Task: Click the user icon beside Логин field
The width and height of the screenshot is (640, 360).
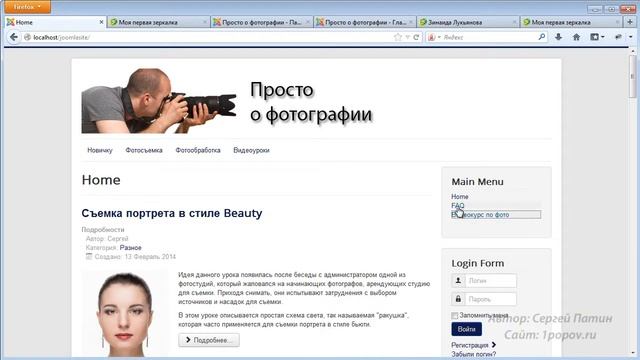Action: 458,281
